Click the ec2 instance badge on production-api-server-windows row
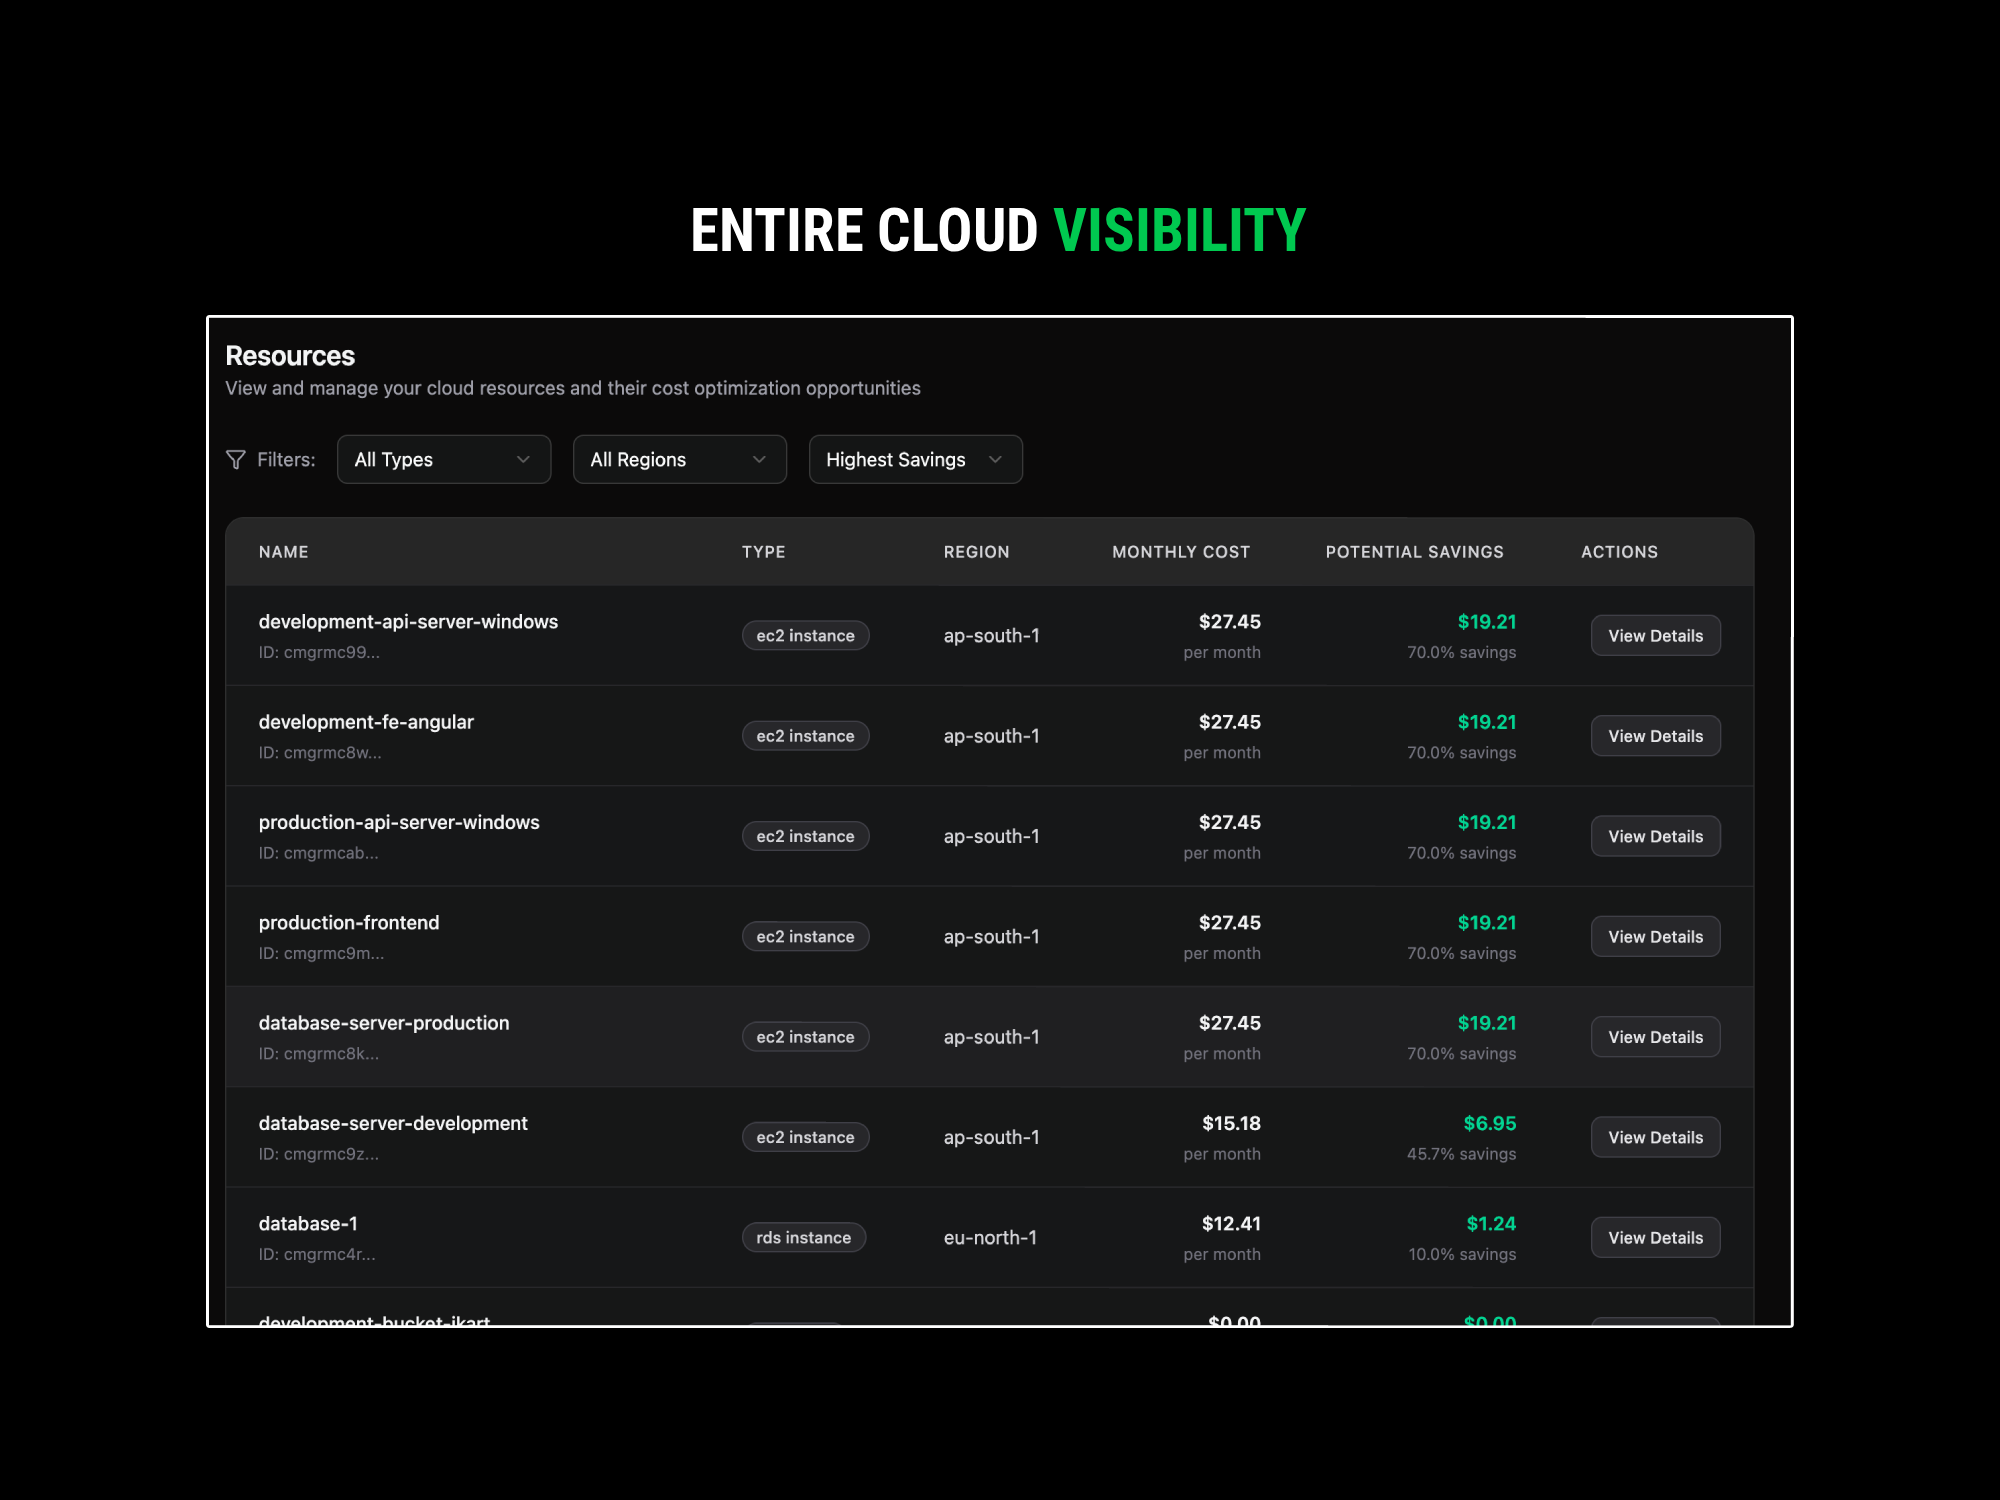 click(x=805, y=835)
